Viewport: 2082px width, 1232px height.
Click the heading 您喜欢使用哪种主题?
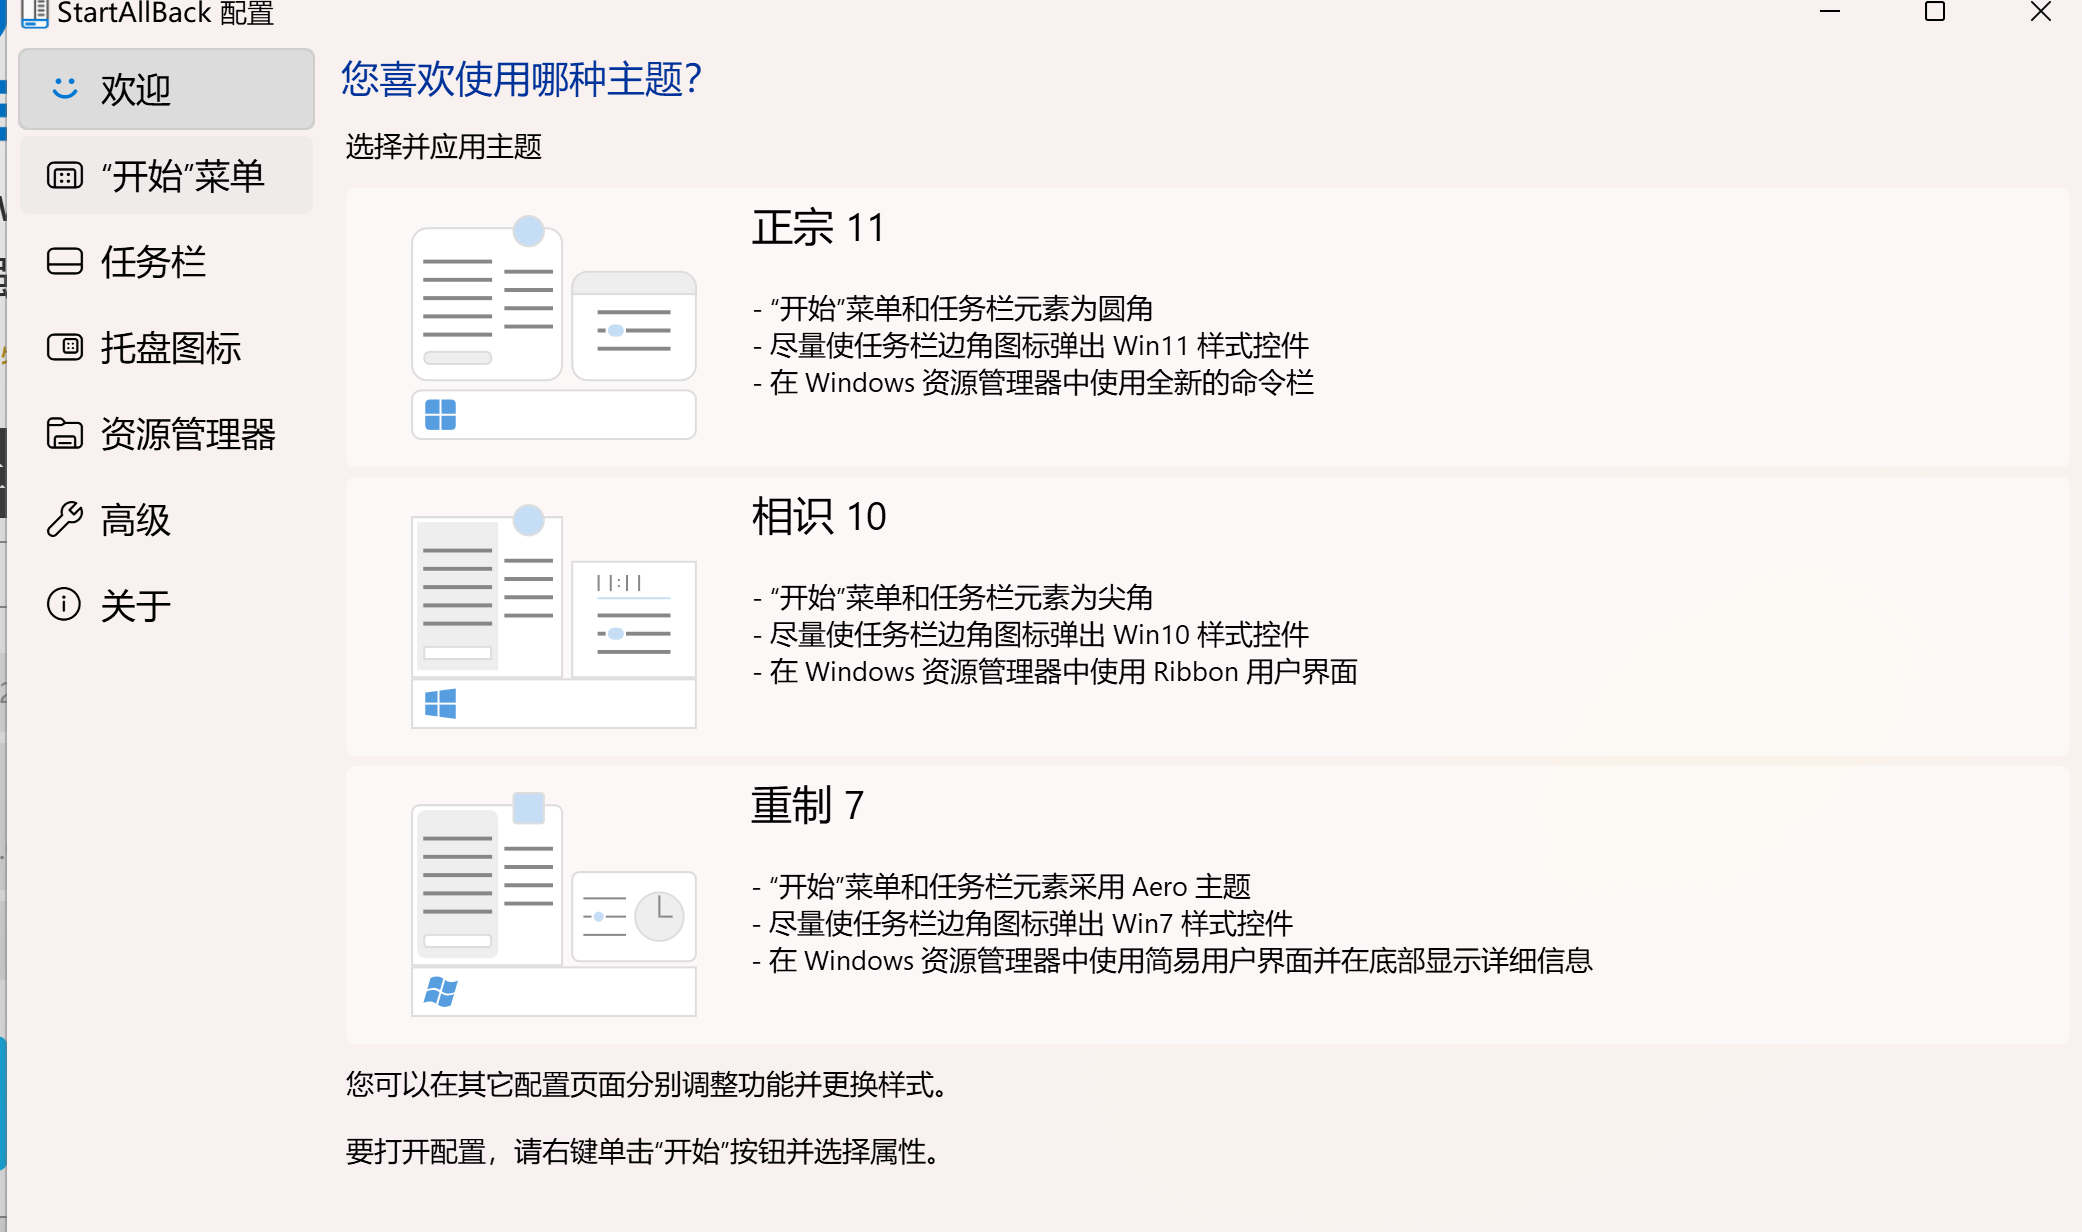click(x=521, y=79)
